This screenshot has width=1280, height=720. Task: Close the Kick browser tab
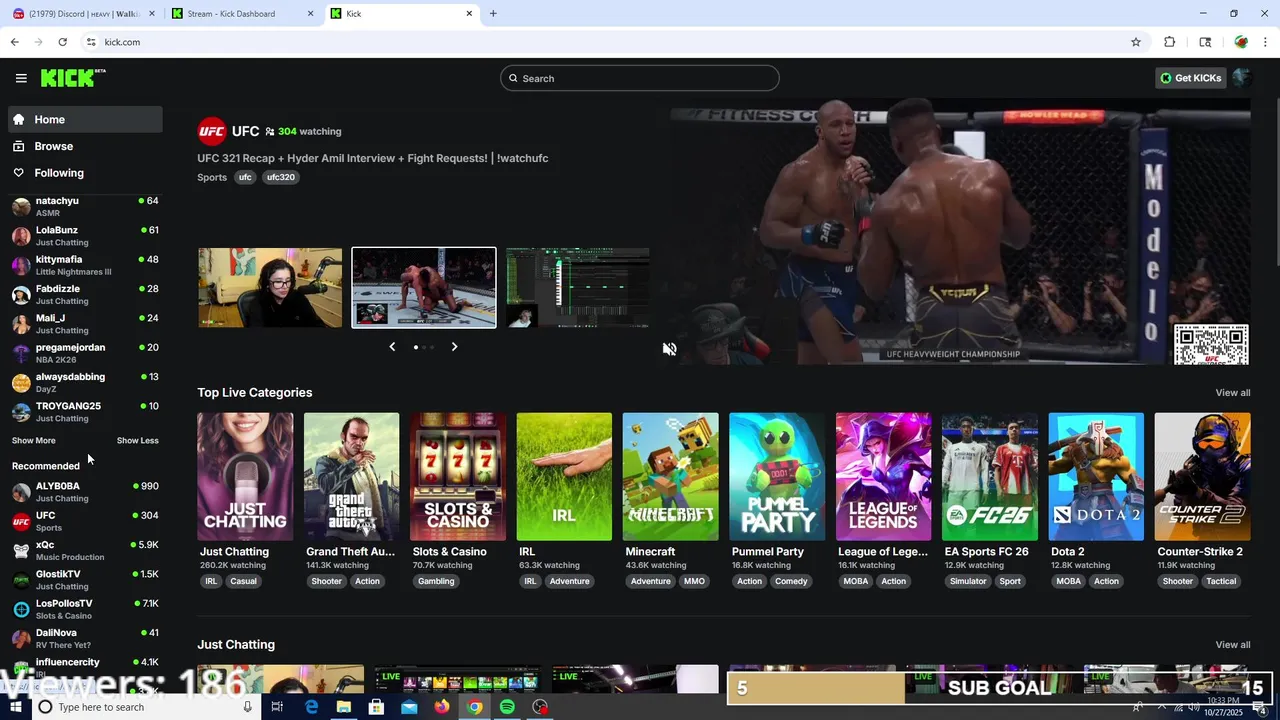tap(469, 14)
